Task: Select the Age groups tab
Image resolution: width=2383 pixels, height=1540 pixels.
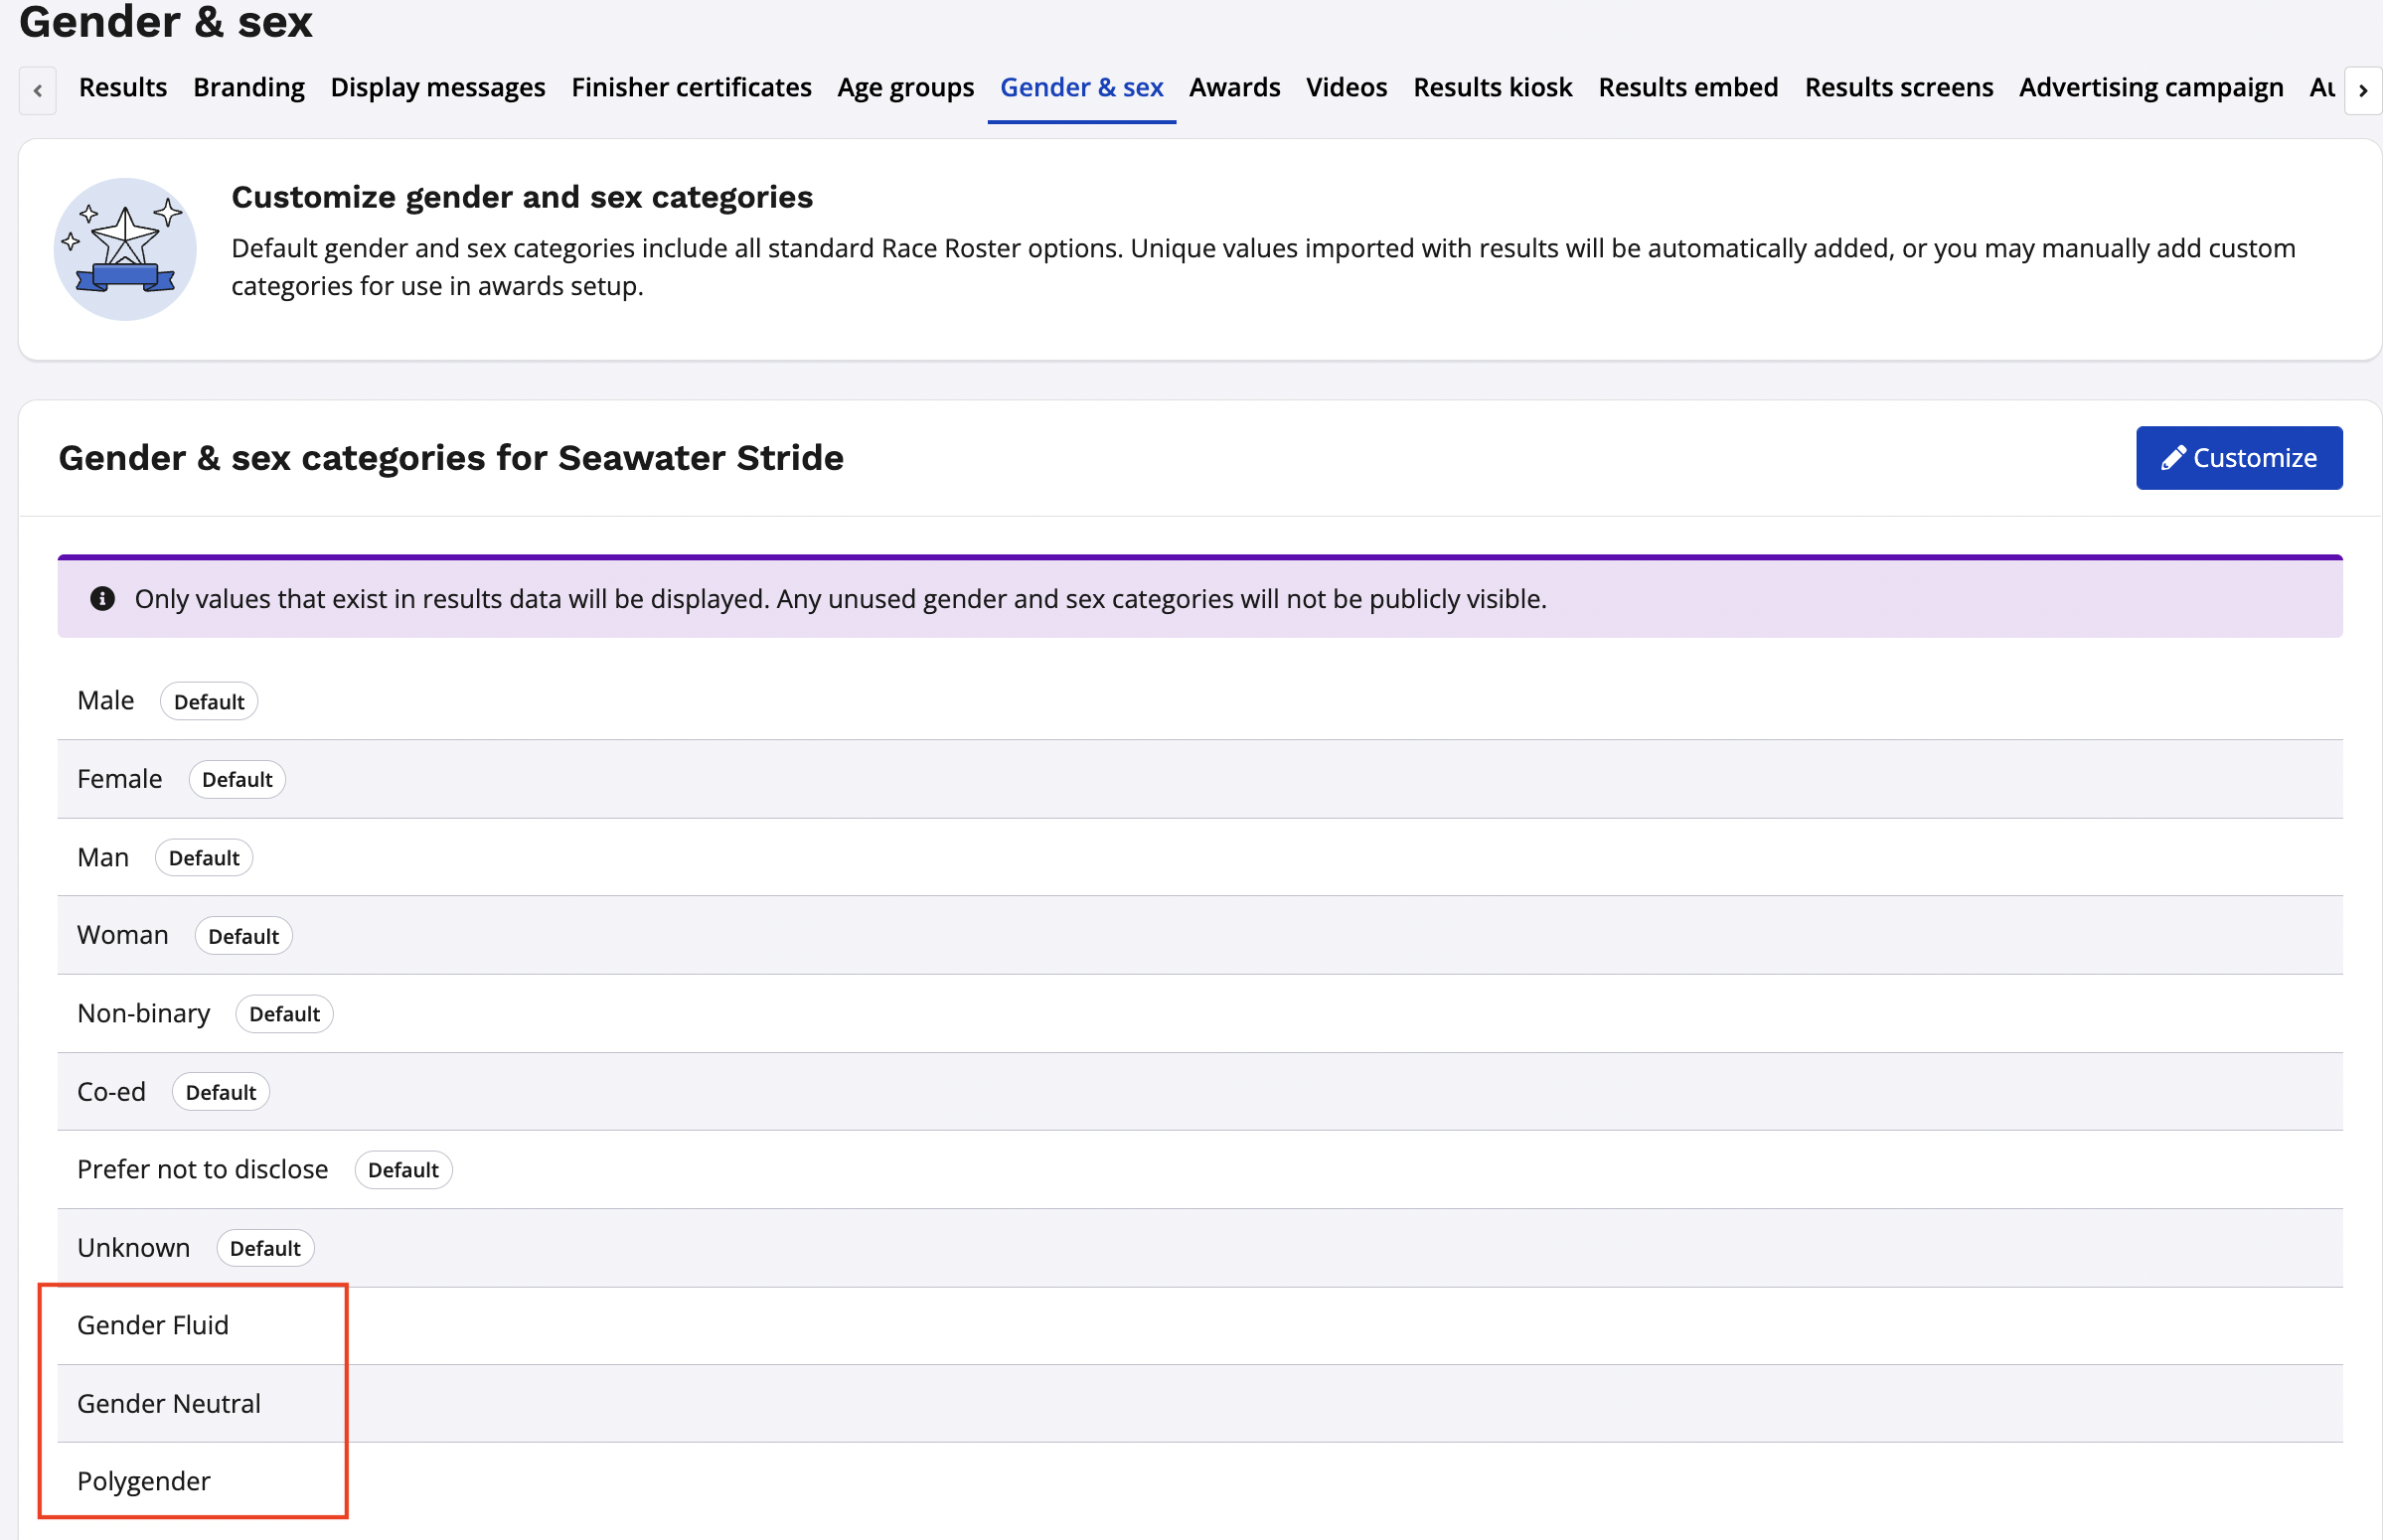Action: click(905, 88)
